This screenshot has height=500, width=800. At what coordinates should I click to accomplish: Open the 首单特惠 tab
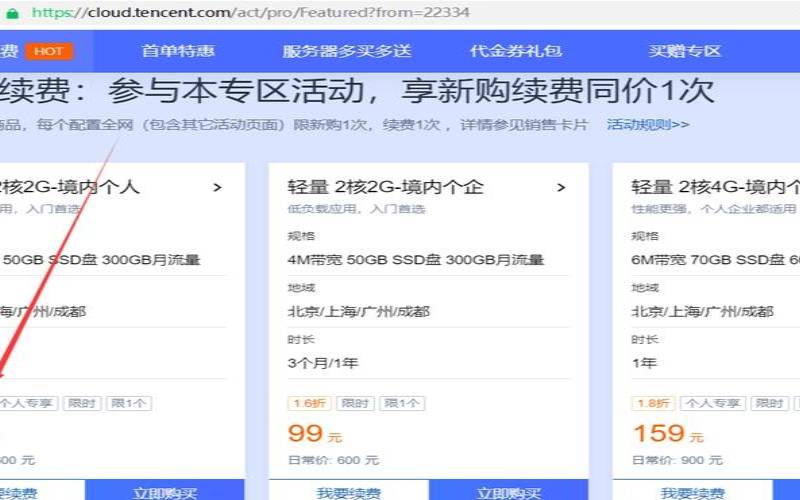pyautogui.click(x=178, y=51)
